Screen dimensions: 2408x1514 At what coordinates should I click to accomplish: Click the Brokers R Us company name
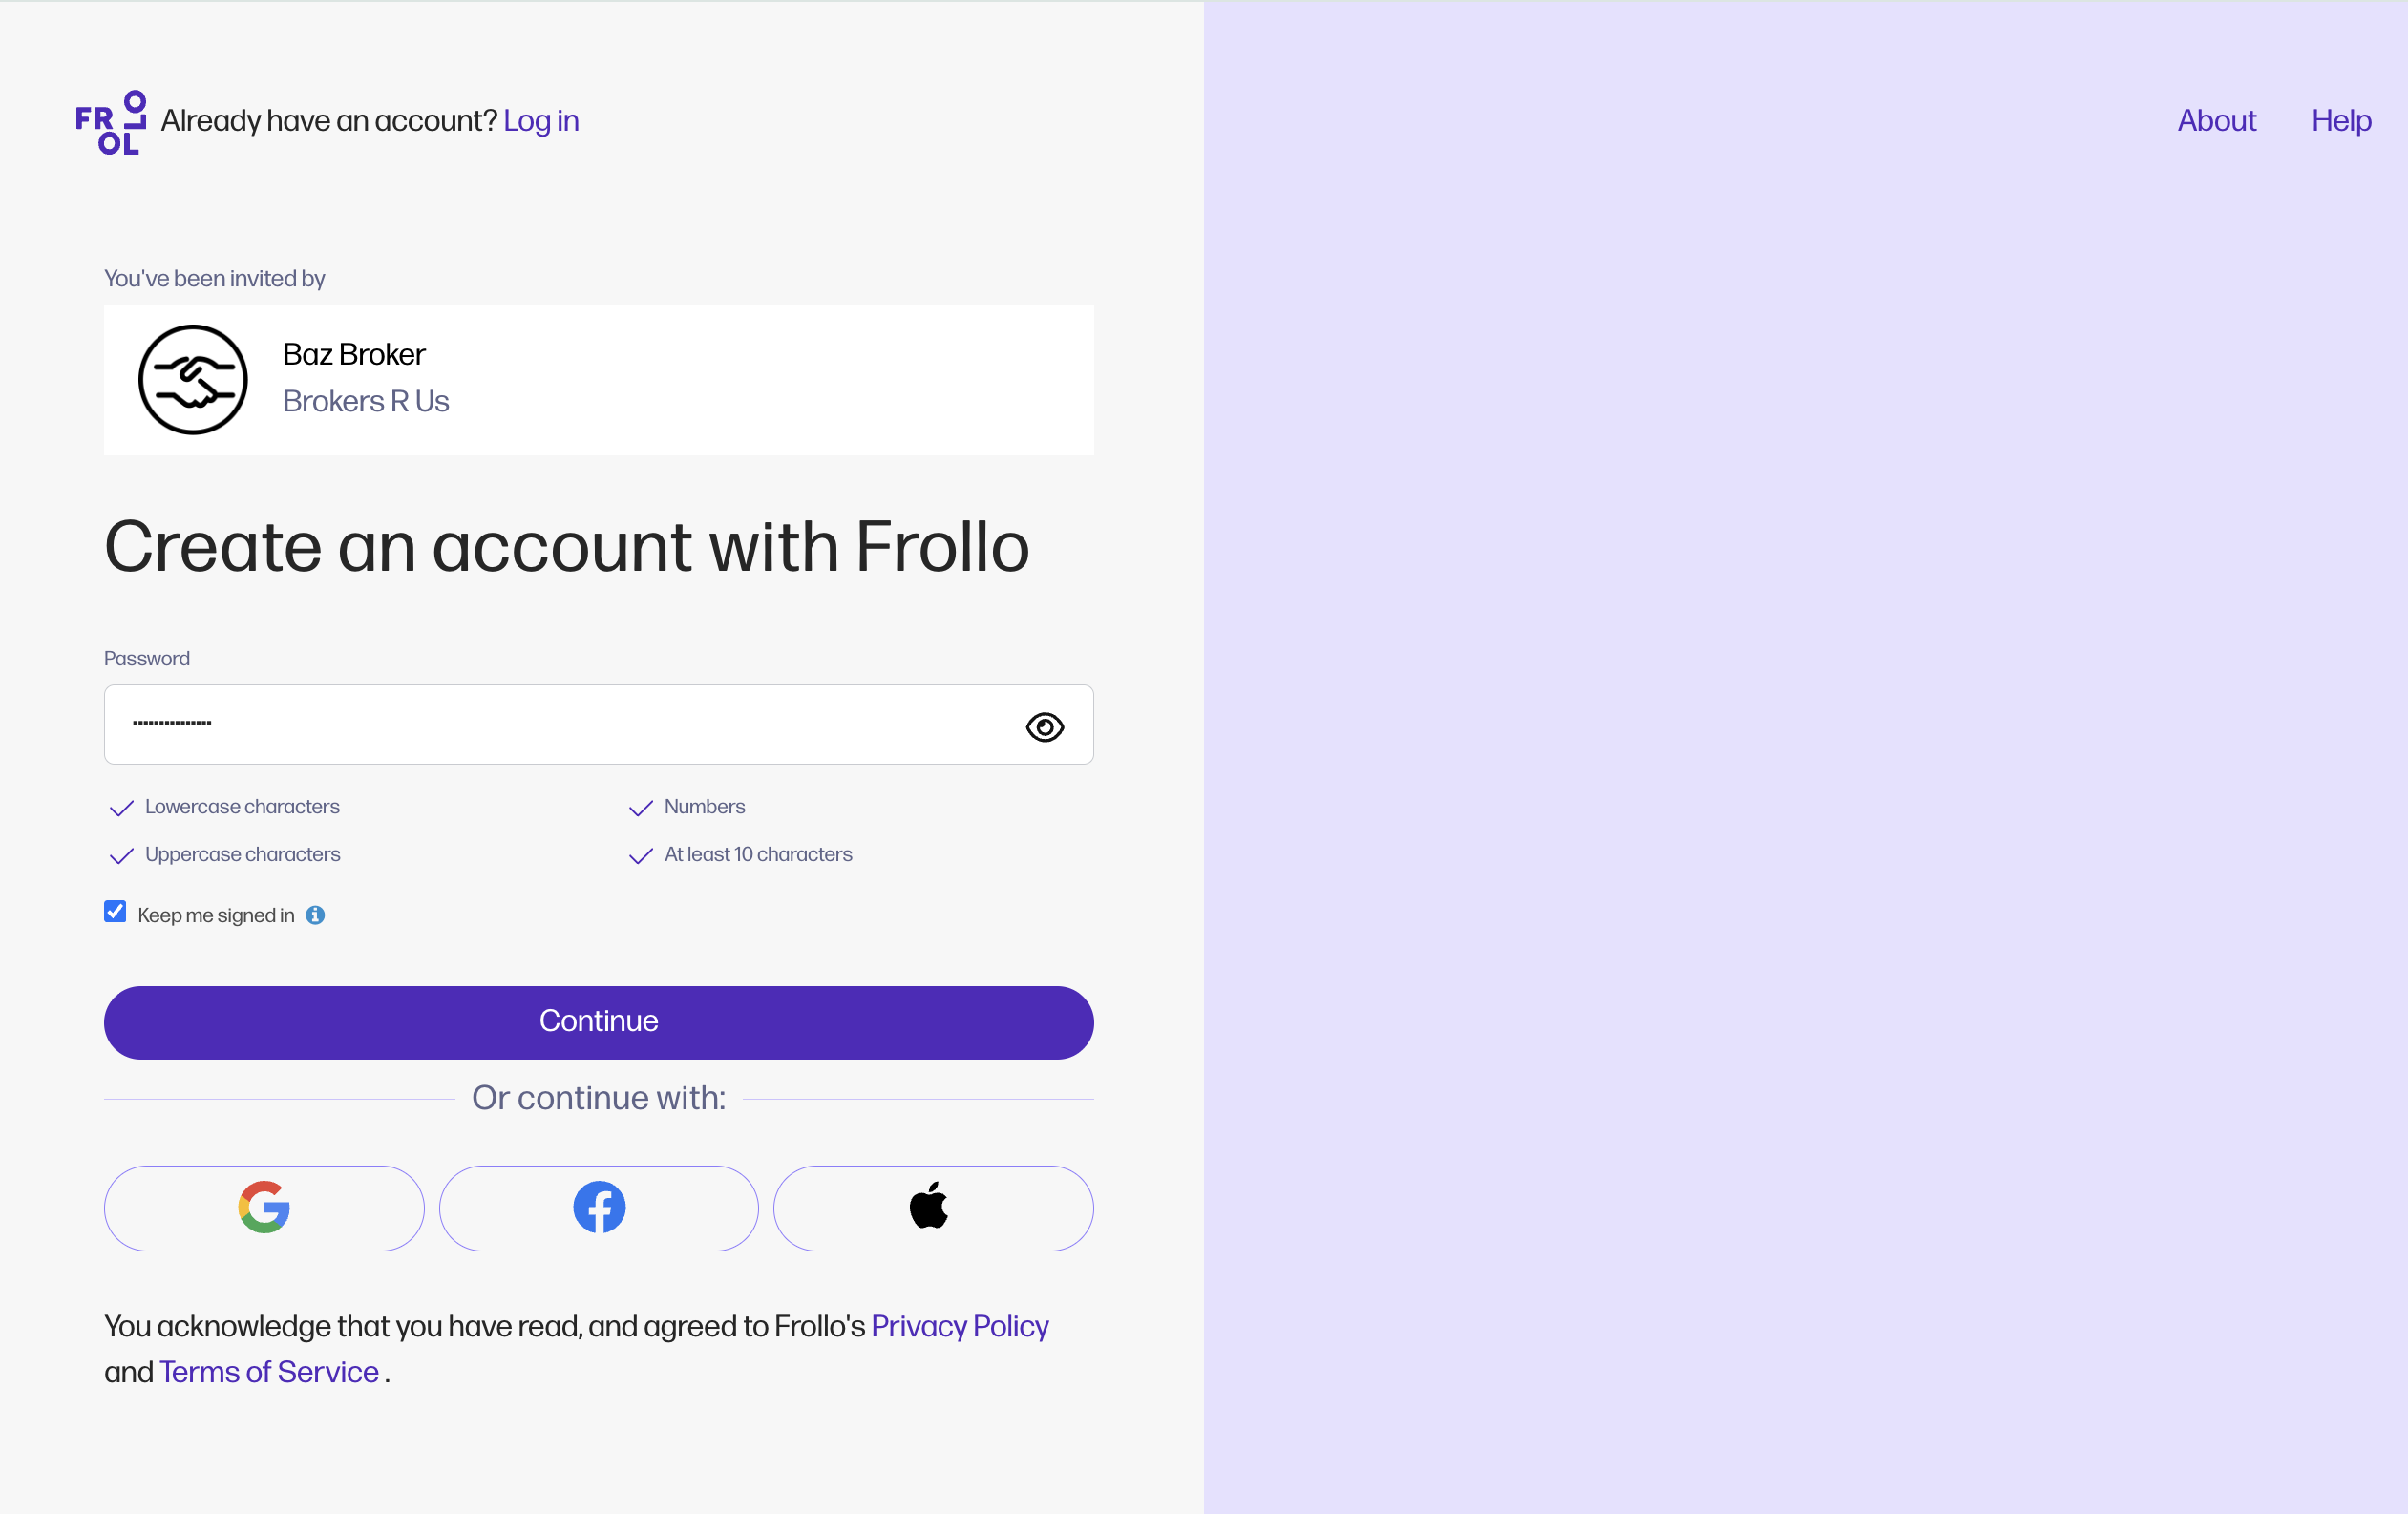click(366, 401)
